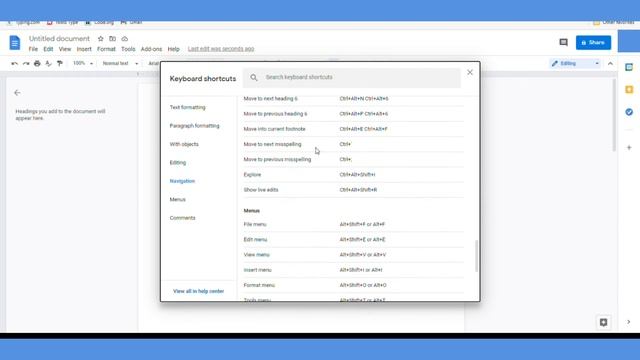Click the redo icon in toolbar
Image resolution: width=640 pixels, height=360 pixels.
(x=26, y=63)
